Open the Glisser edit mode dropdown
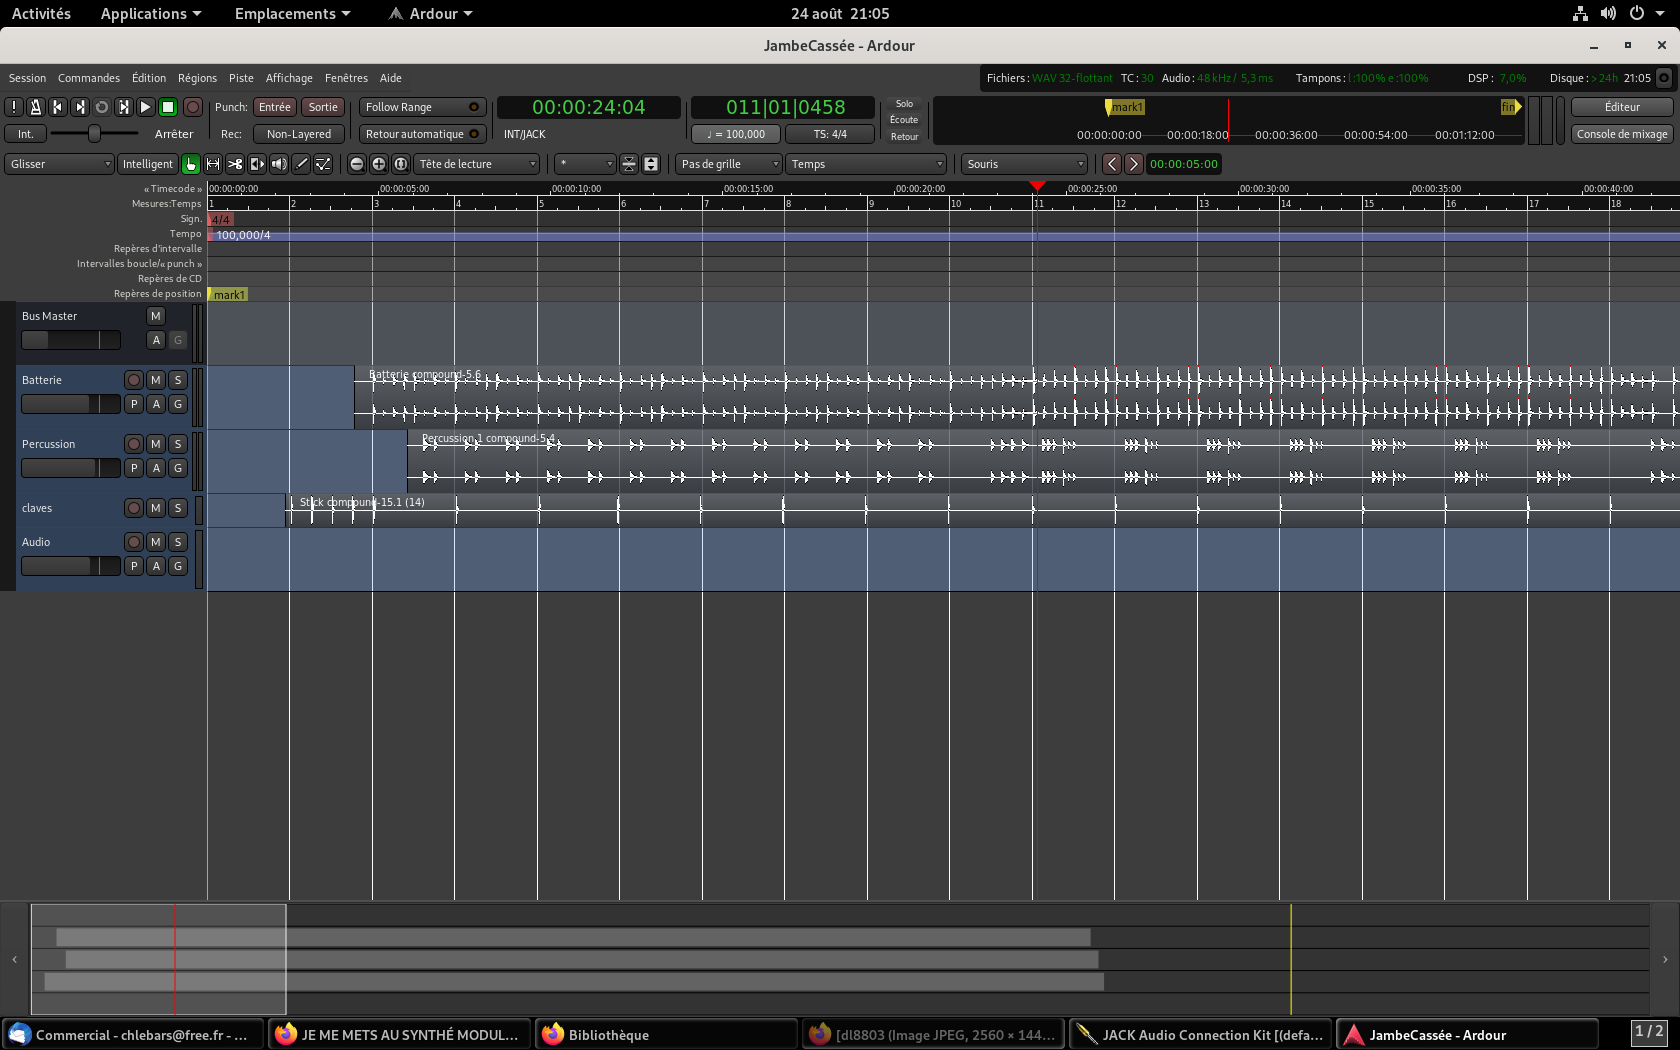The image size is (1680, 1050). pos(60,164)
